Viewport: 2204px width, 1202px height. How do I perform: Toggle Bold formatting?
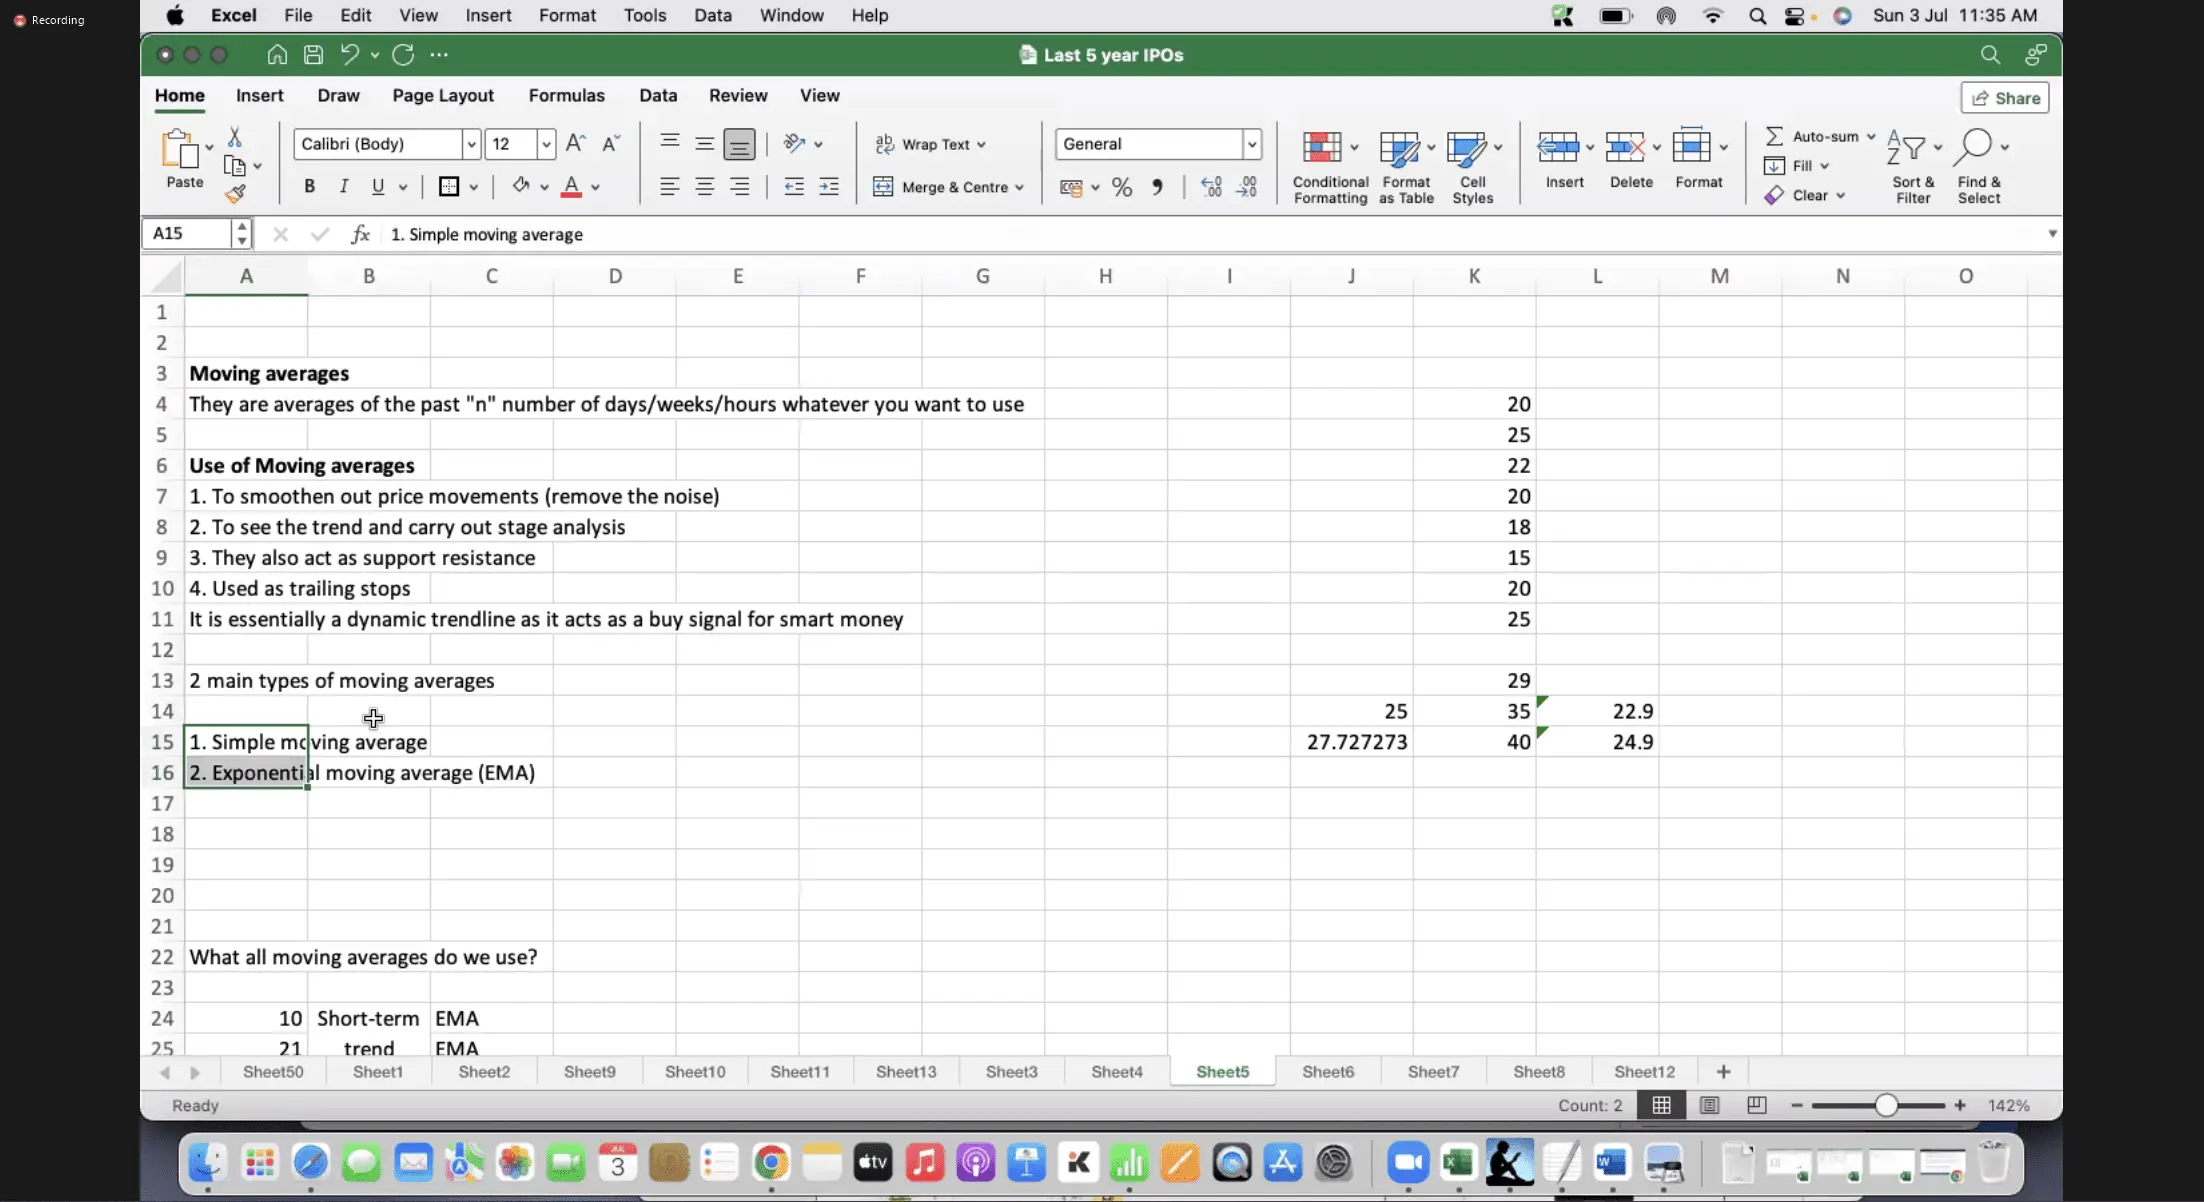coord(310,187)
